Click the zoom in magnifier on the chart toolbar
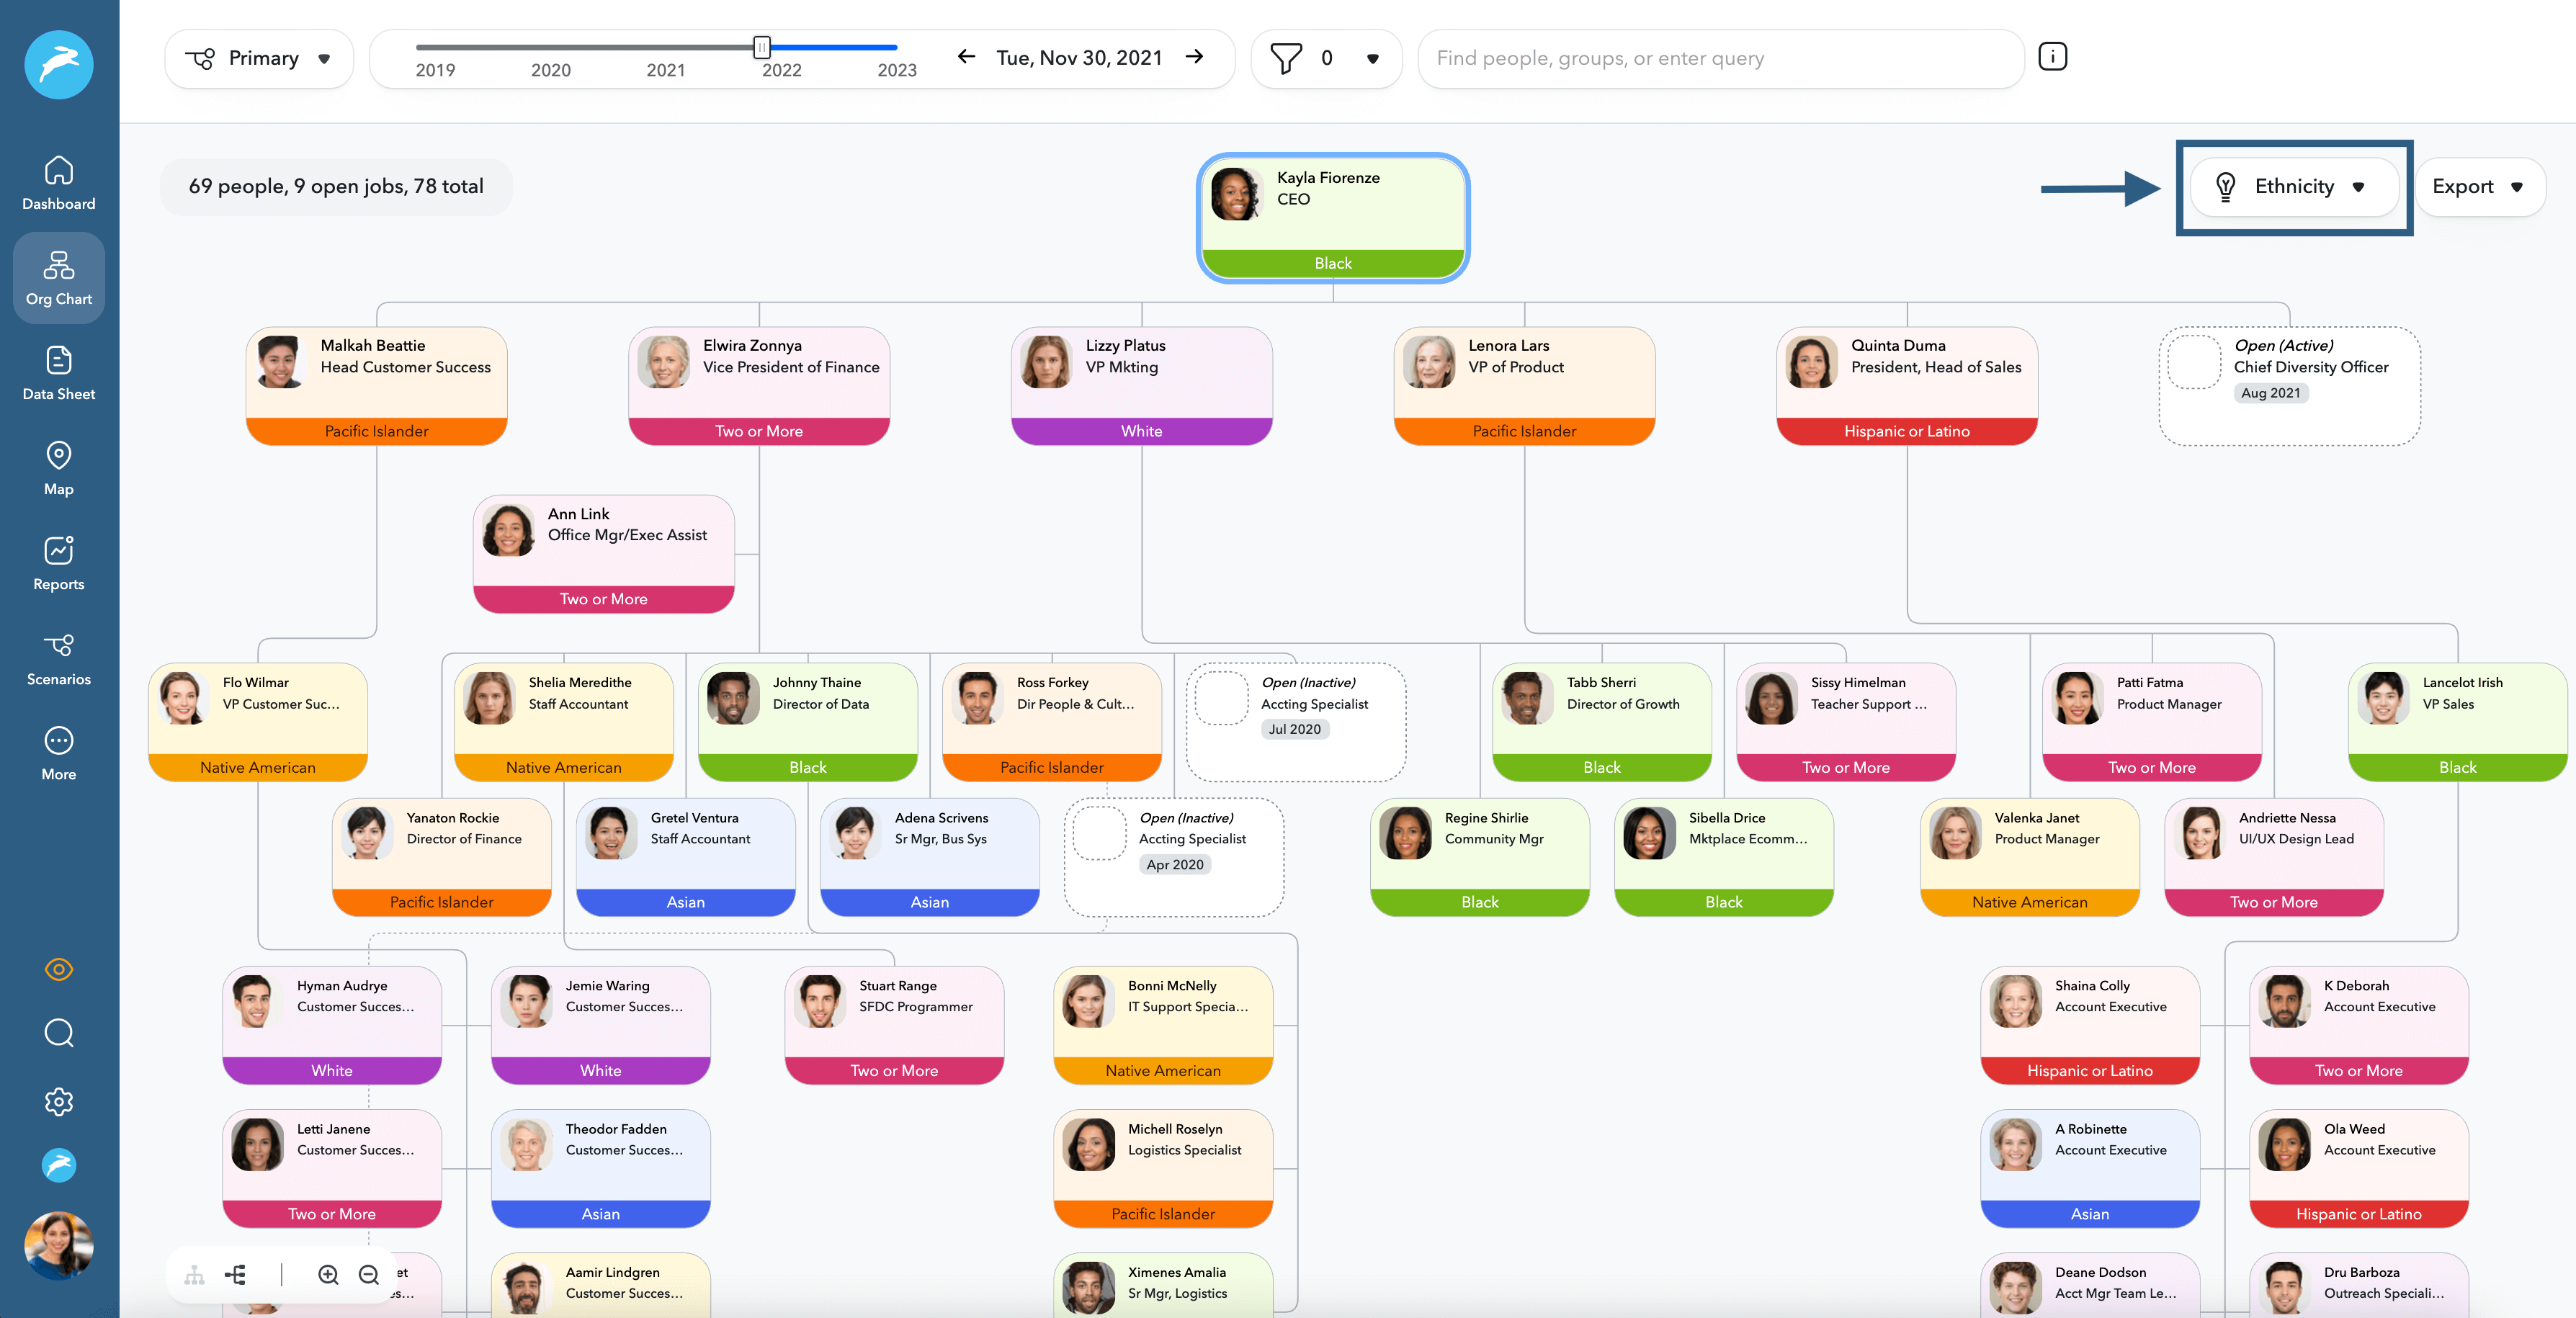2576x1318 pixels. [x=329, y=1275]
